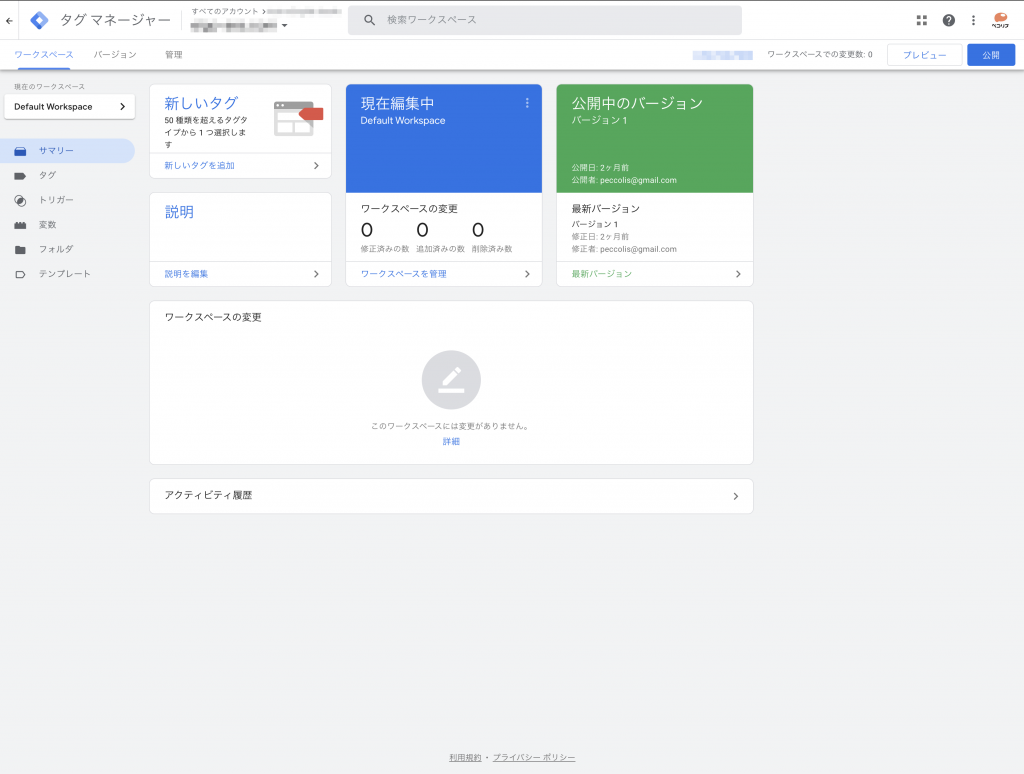Select サマリー in the sidebar
The height and width of the screenshot is (774, 1024).
[x=67, y=151]
